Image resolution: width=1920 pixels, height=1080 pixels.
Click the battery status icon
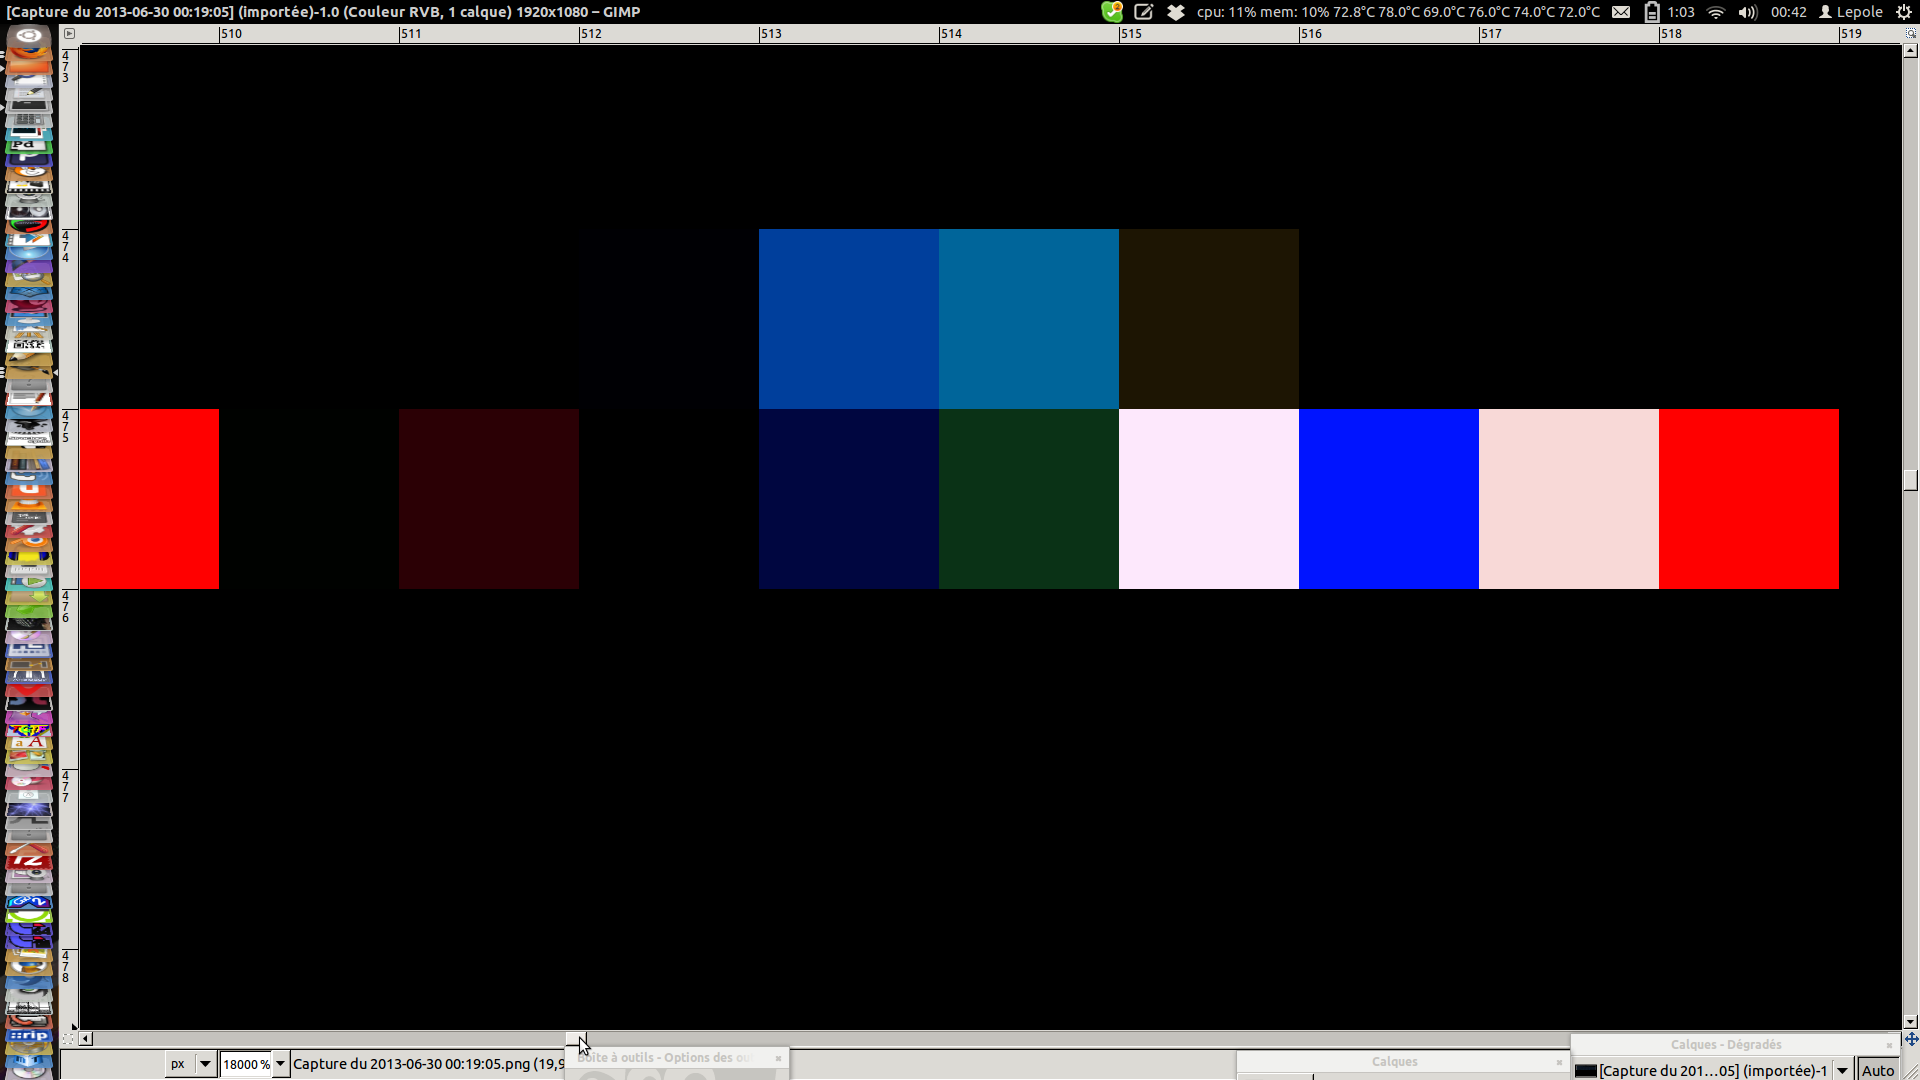click(x=1652, y=12)
